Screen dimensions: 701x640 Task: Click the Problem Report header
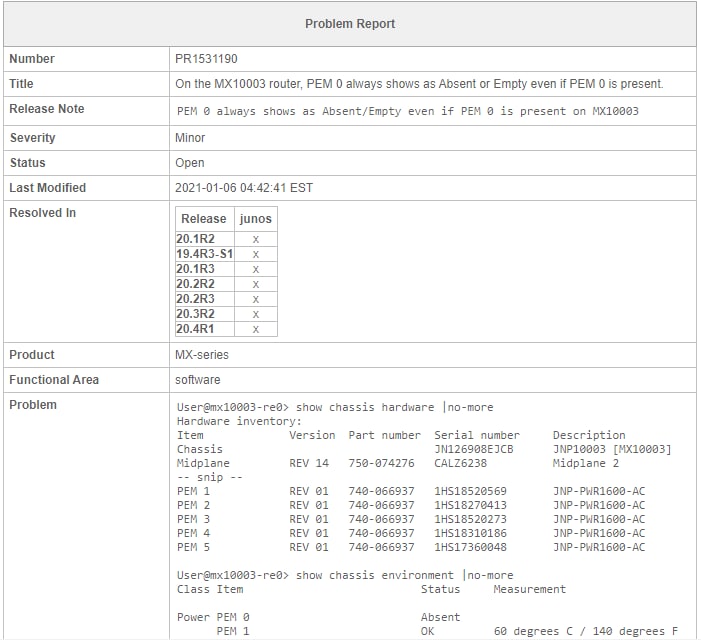click(350, 24)
